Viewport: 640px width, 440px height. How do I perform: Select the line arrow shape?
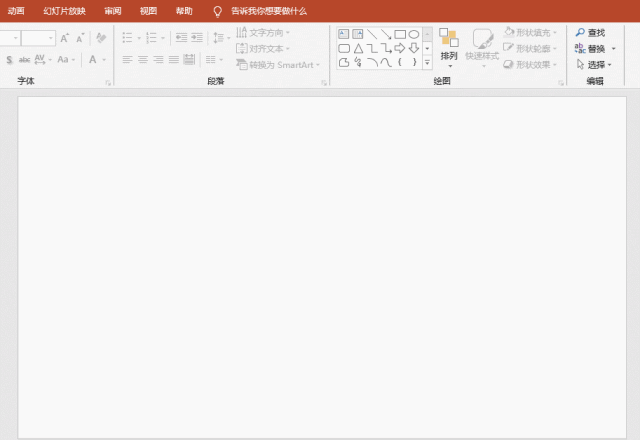click(x=386, y=34)
